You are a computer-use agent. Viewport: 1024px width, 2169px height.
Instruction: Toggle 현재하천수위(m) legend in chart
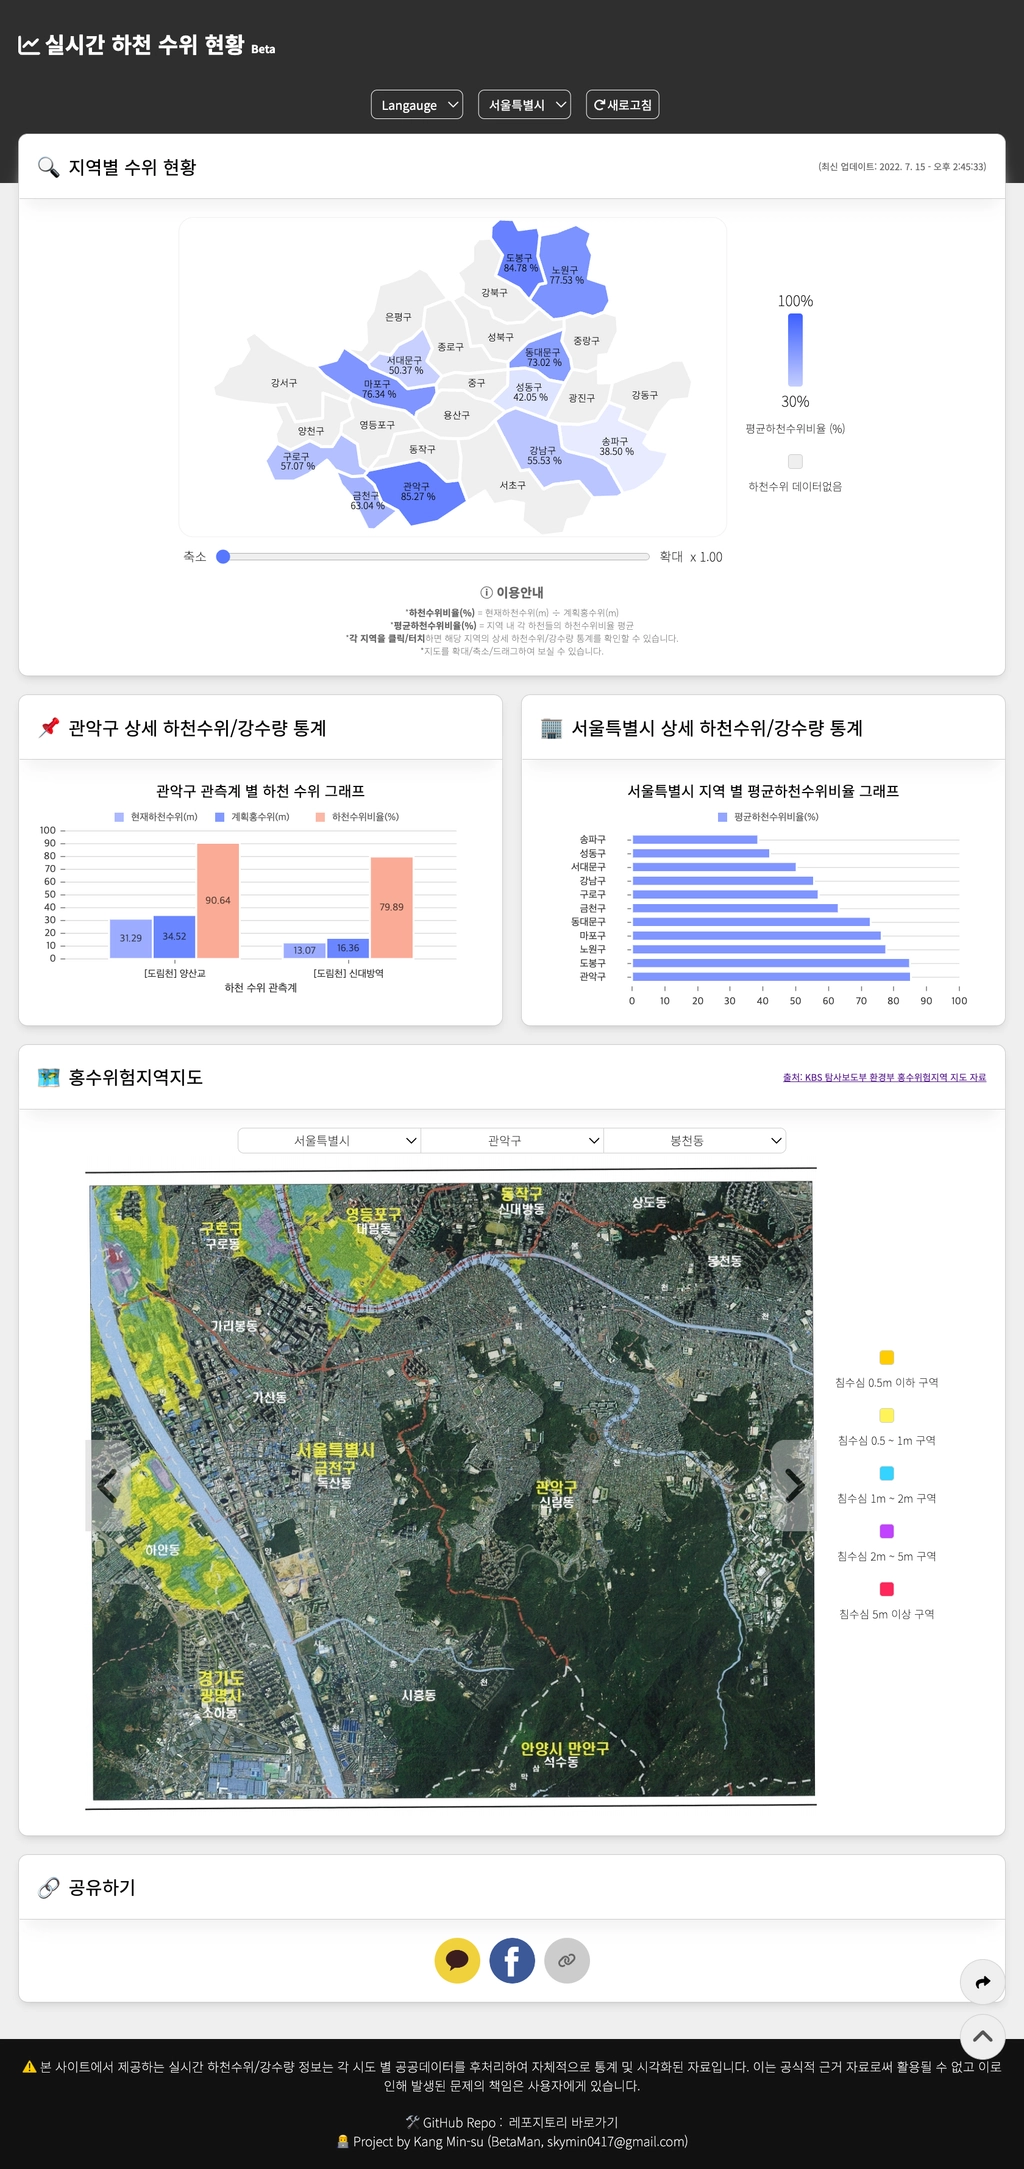156,817
